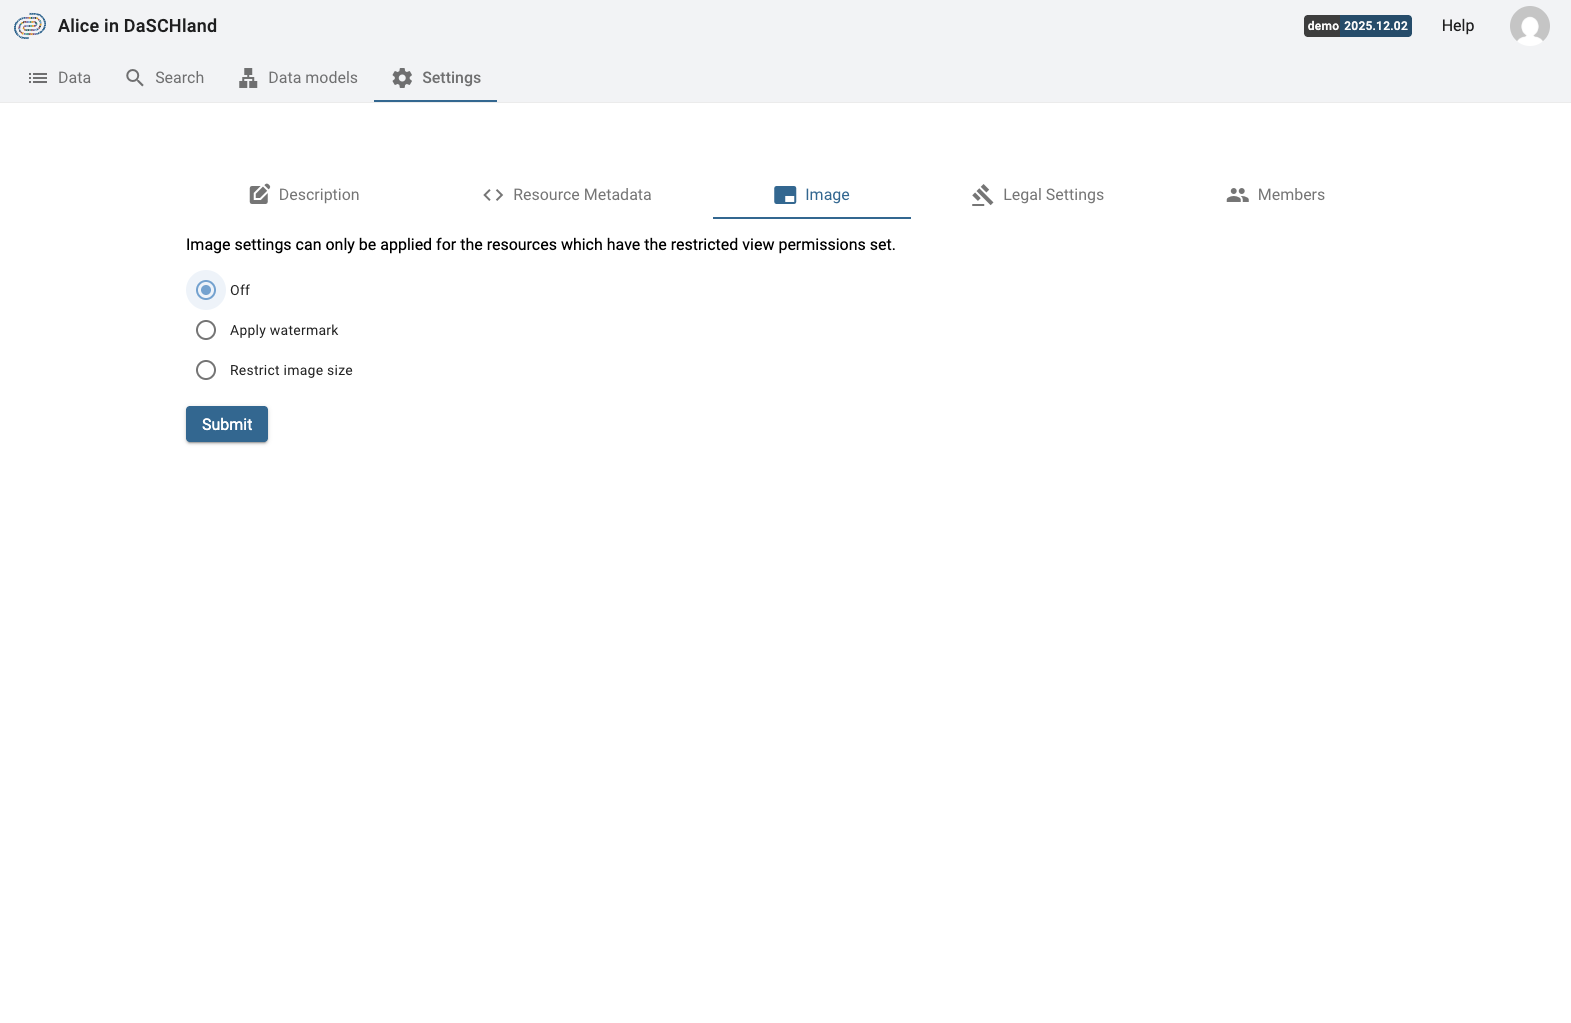Viewport: 1571px width, 1023px height.
Task: Open the Data tab label
Action: tap(74, 78)
